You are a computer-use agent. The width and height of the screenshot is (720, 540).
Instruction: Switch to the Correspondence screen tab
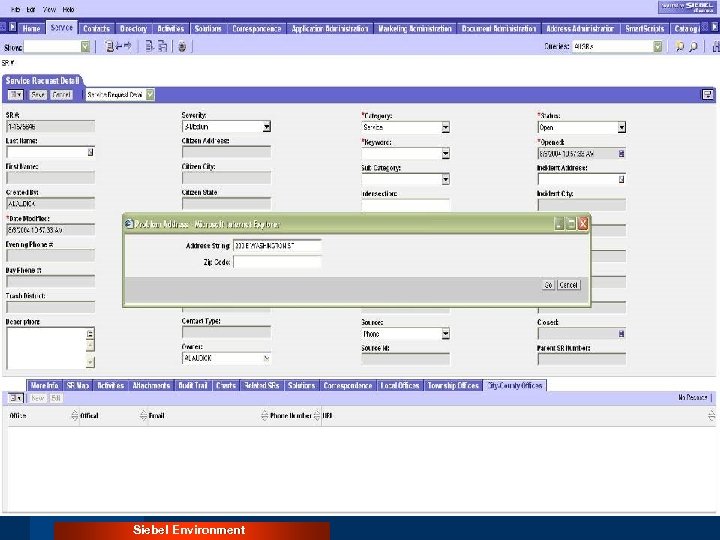(x=257, y=28)
